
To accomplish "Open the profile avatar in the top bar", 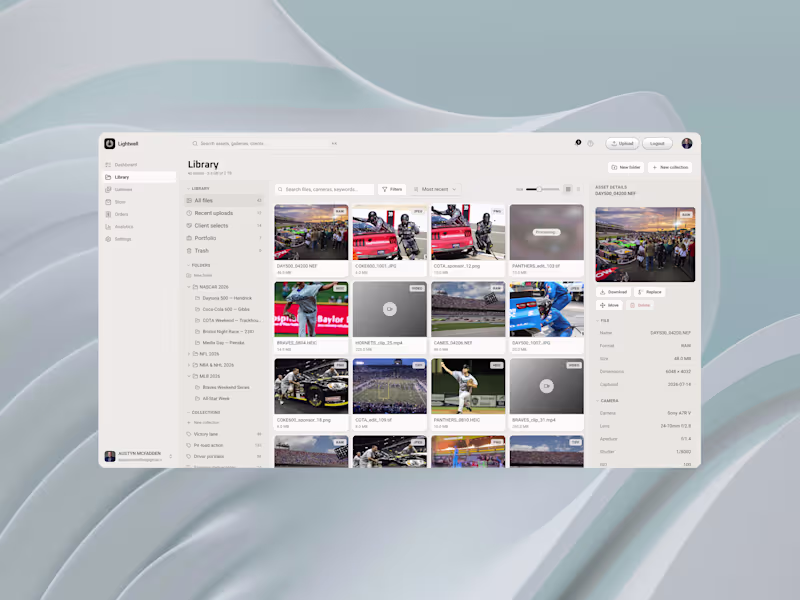I will [x=687, y=143].
